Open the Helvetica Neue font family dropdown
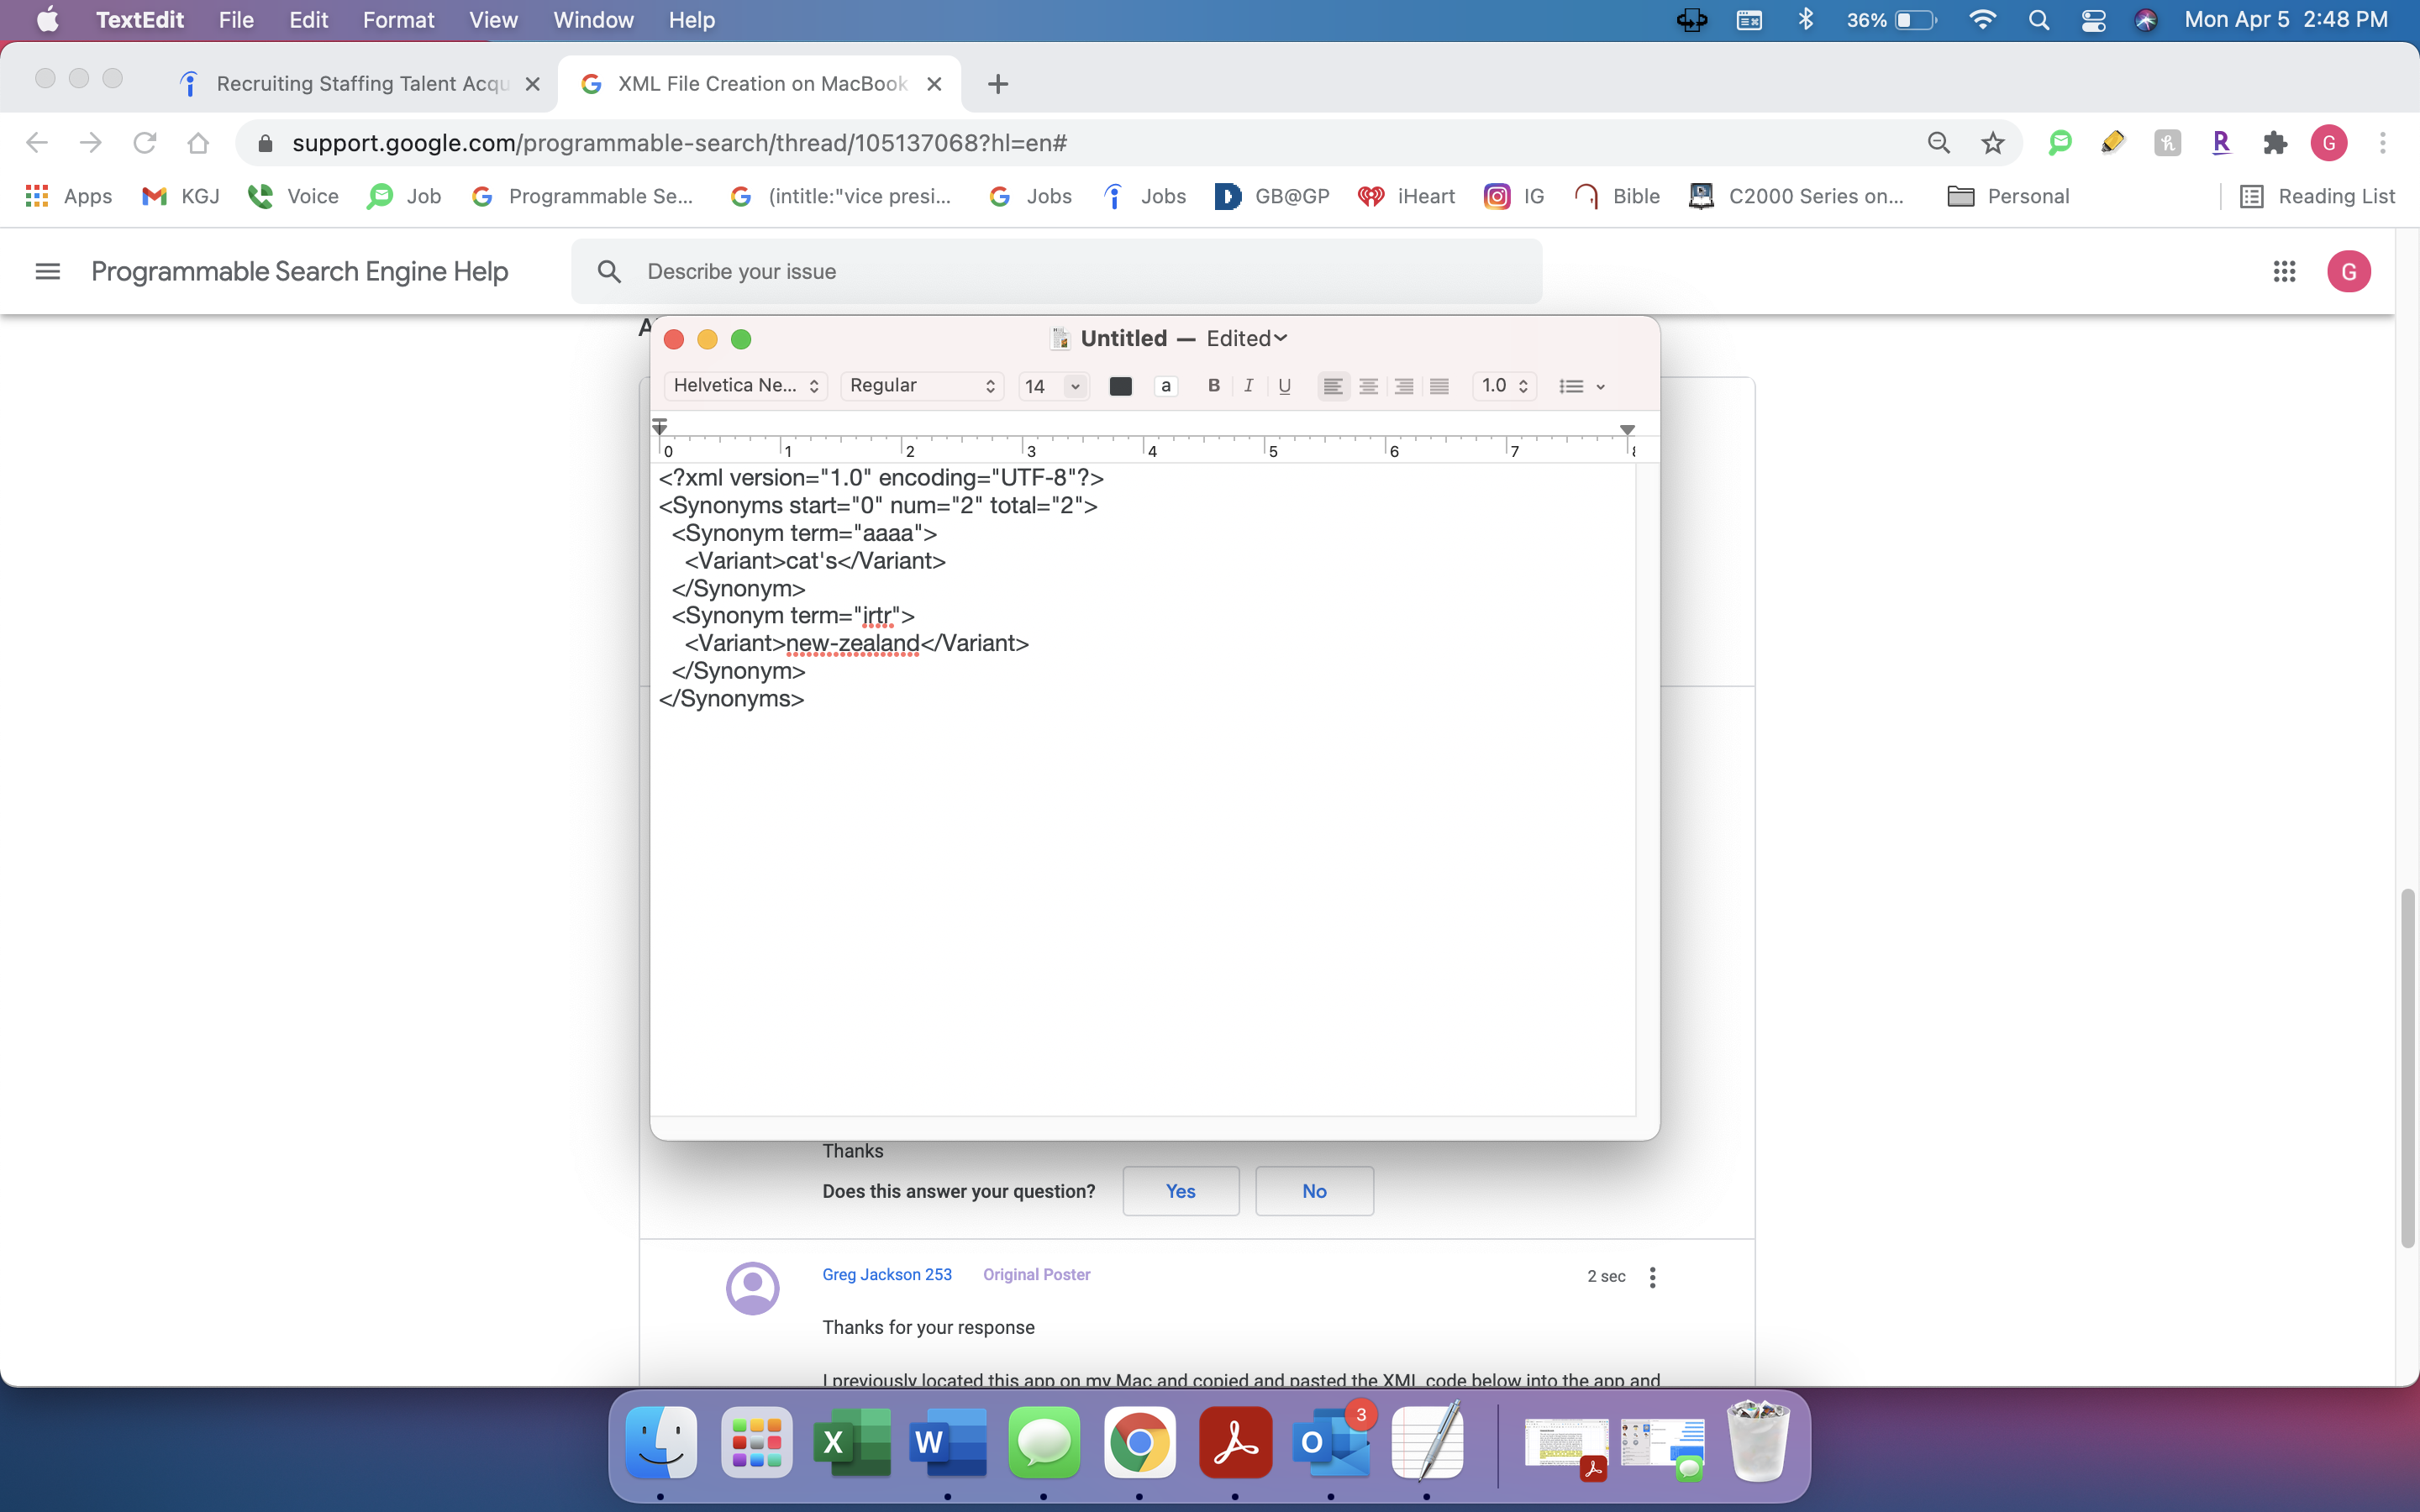The image size is (2420, 1512). (745, 386)
